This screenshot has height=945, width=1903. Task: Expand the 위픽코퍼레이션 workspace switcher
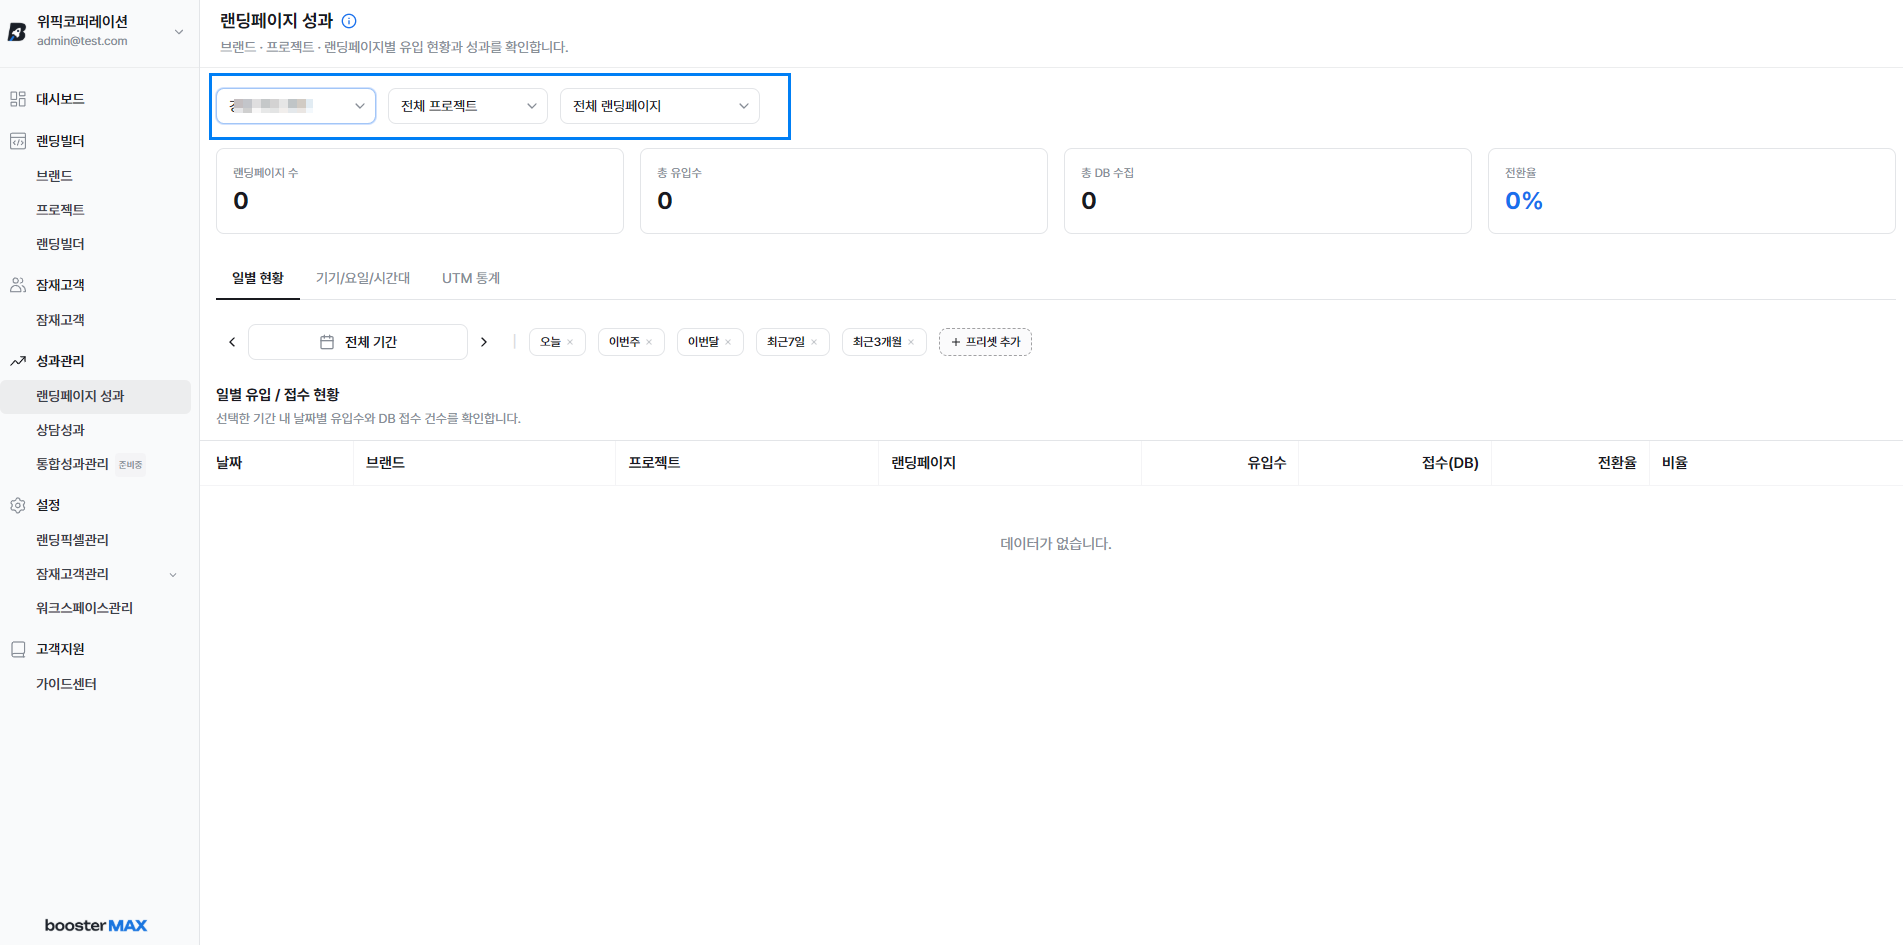pos(179,31)
